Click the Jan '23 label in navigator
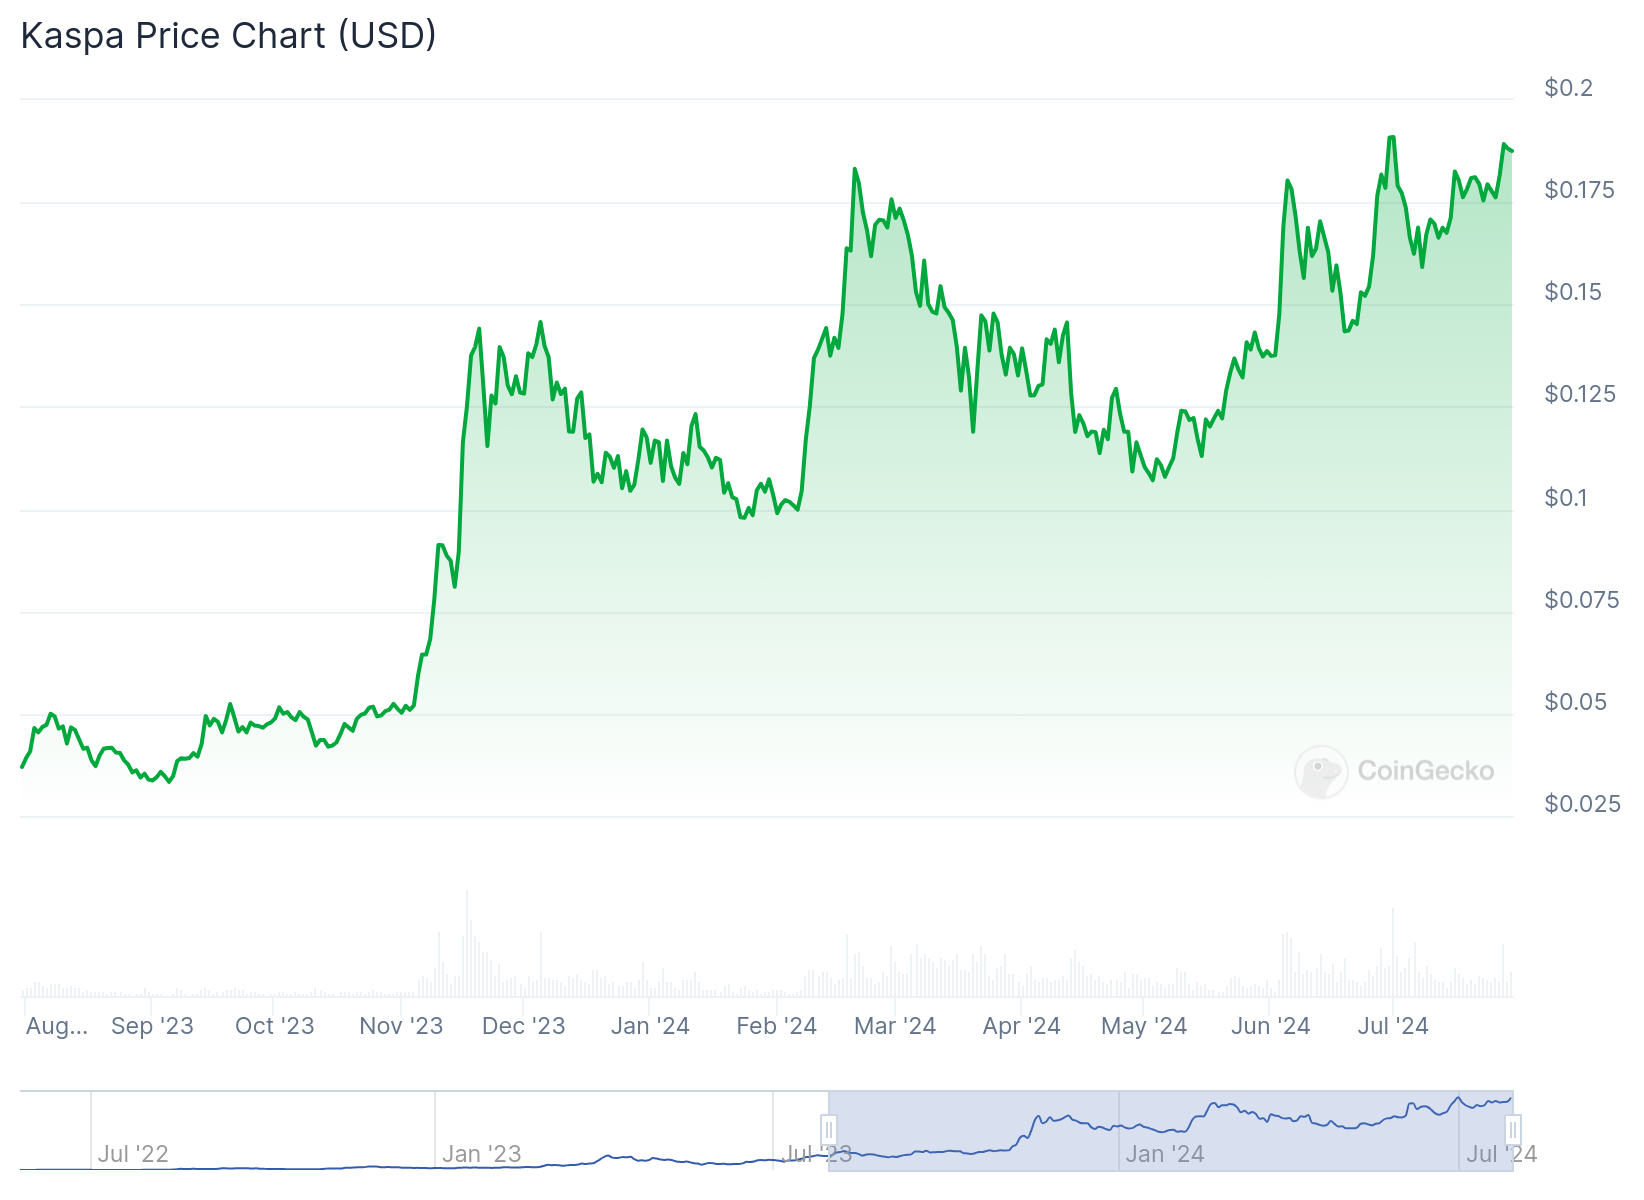This screenshot has width=1644, height=1200. coord(482,1154)
